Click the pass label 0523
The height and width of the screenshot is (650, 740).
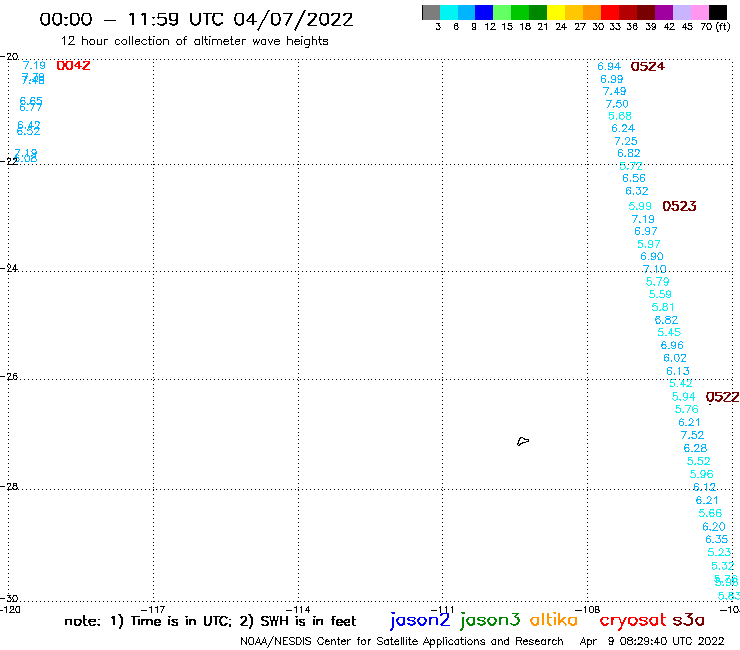680,206
